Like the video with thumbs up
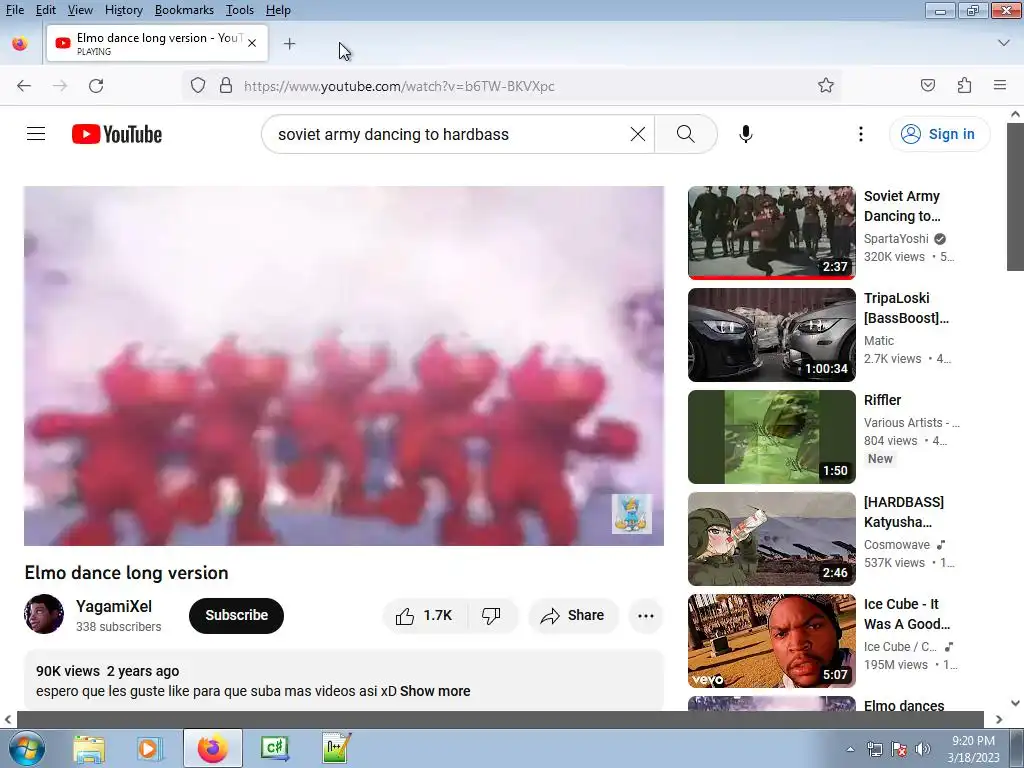 pyautogui.click(x=423, y=615)
